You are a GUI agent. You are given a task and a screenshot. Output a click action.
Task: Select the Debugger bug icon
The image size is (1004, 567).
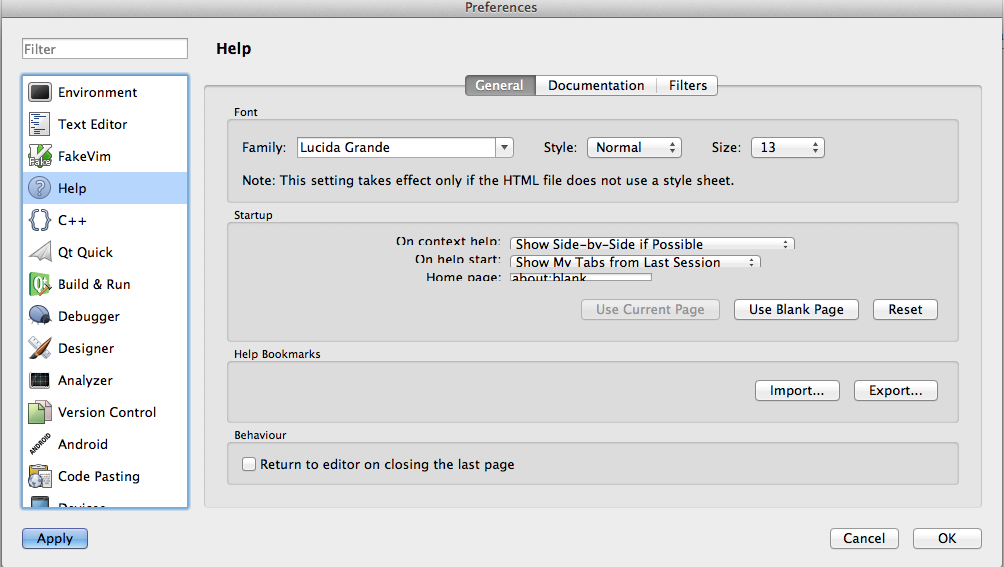click(x=40, y=317)
